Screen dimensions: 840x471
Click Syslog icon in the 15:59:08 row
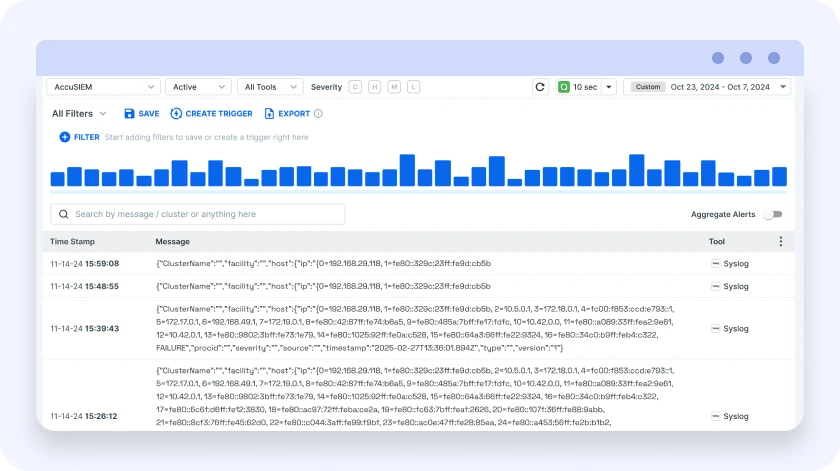(x=716, y=264)
